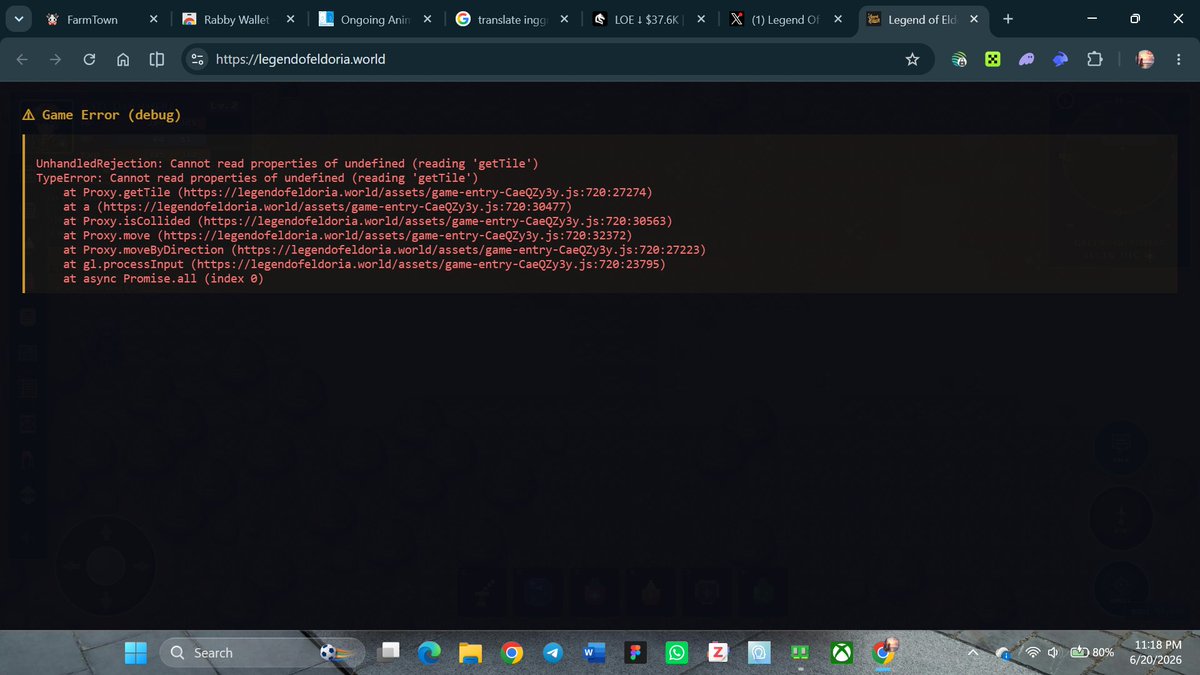Open the blue Rabby wallet extension
The image size is (1200, 675).
point(1061,60)
